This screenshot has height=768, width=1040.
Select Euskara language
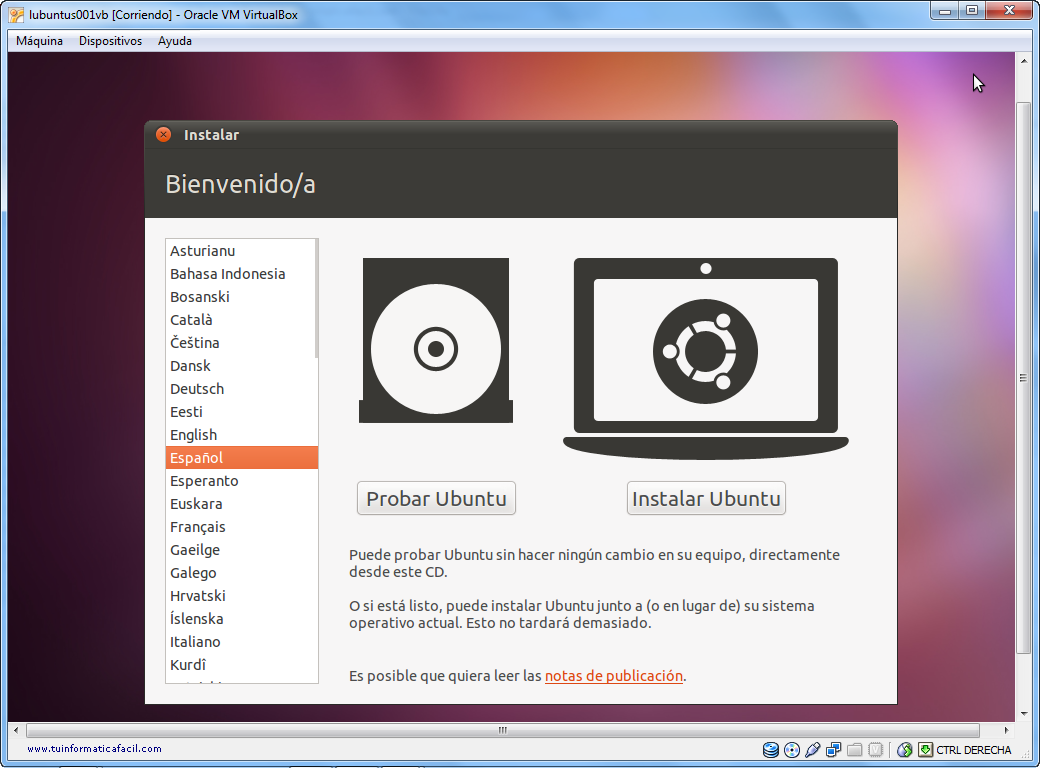pyautogui.click(x=241, y=503)
